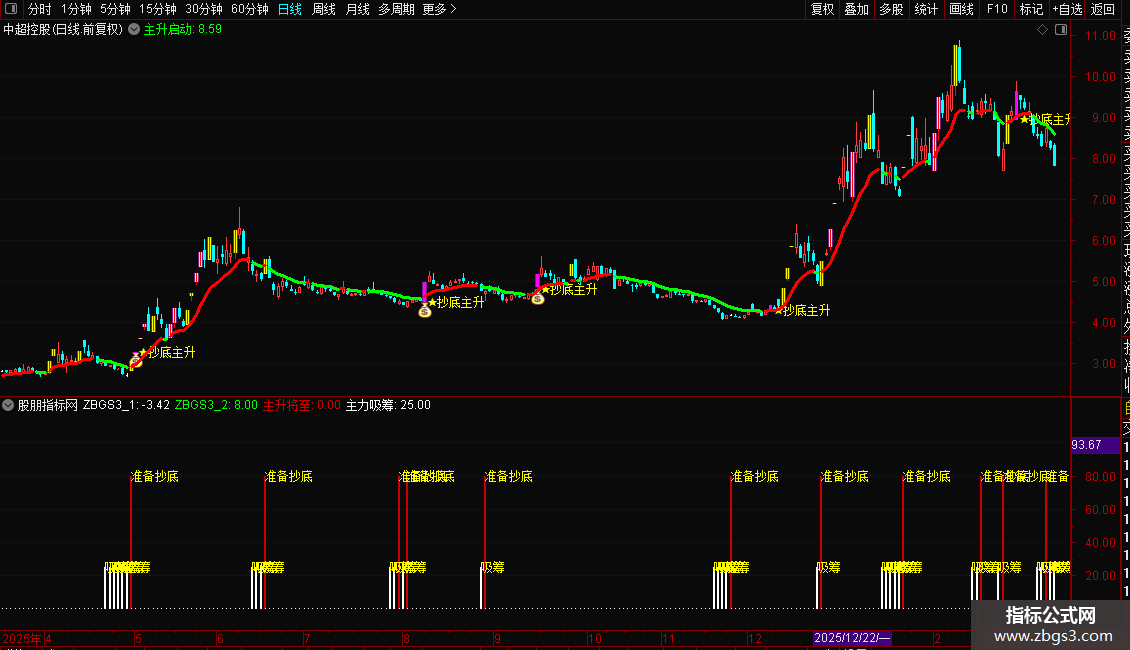Click the 吸筹 label above September bar
Image resolution: width=1130 pixels, height=650 pixels.
(x=493, y=568)
